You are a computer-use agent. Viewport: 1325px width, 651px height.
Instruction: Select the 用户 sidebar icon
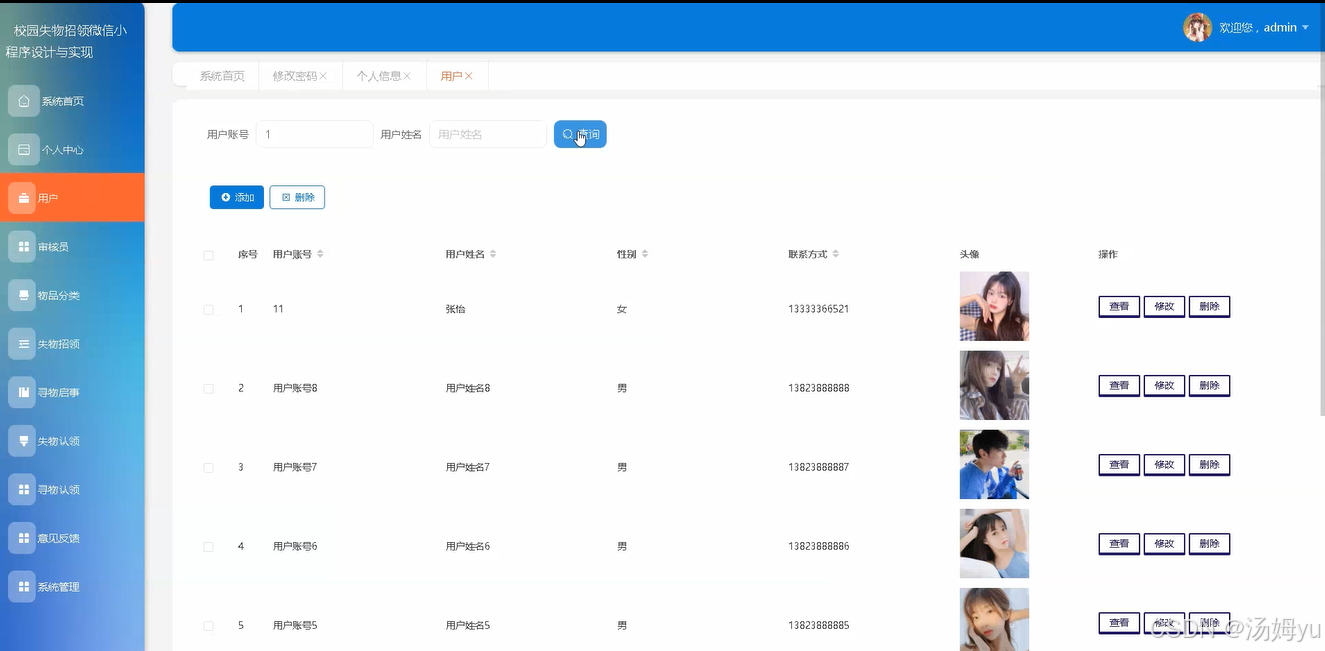(23, 198)
